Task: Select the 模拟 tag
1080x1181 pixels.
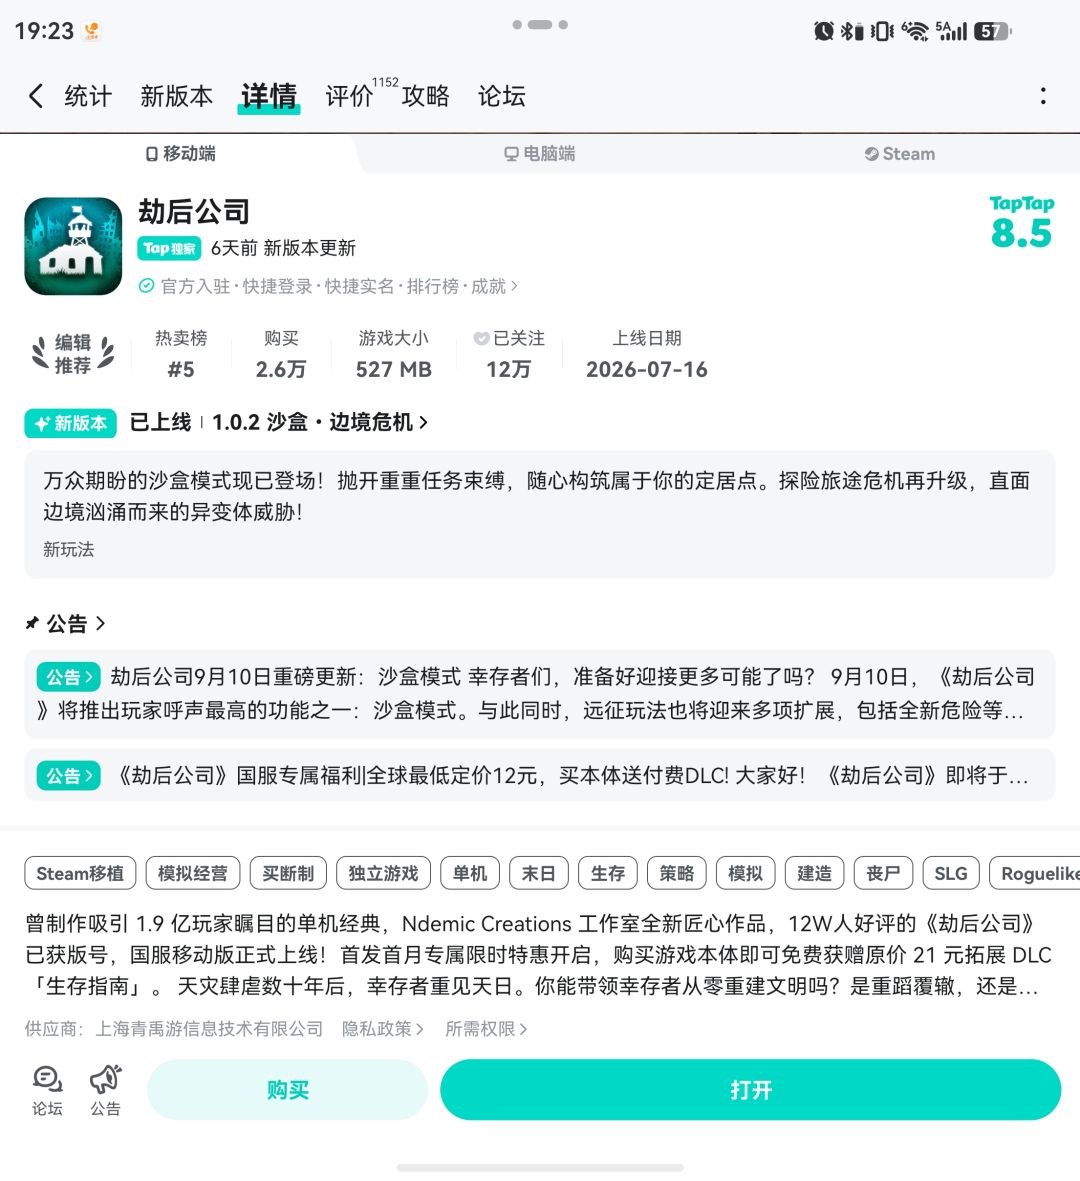Action: coord(746,874)
